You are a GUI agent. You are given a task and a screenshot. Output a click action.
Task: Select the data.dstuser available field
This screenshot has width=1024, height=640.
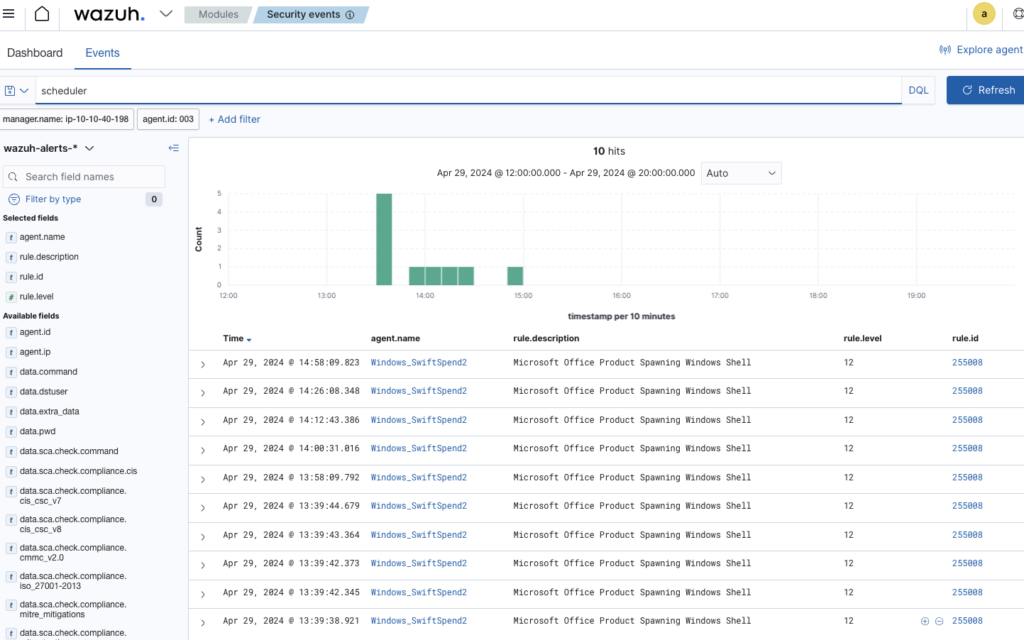click(x=43, y=392)
